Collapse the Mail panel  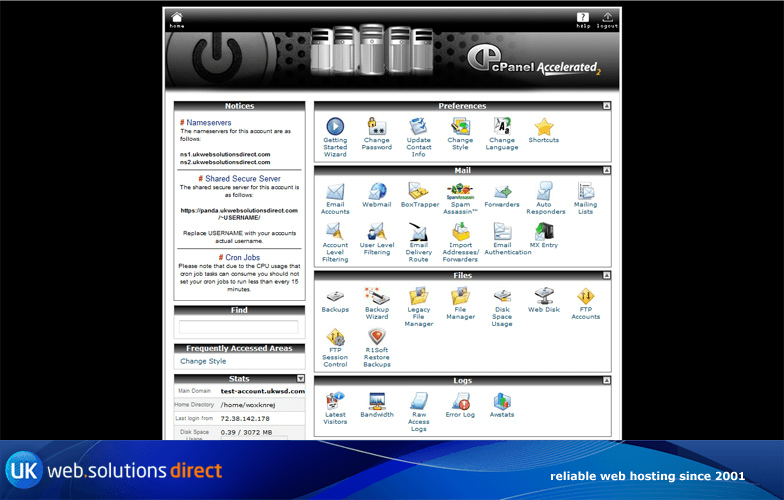[x=606, y=170]
